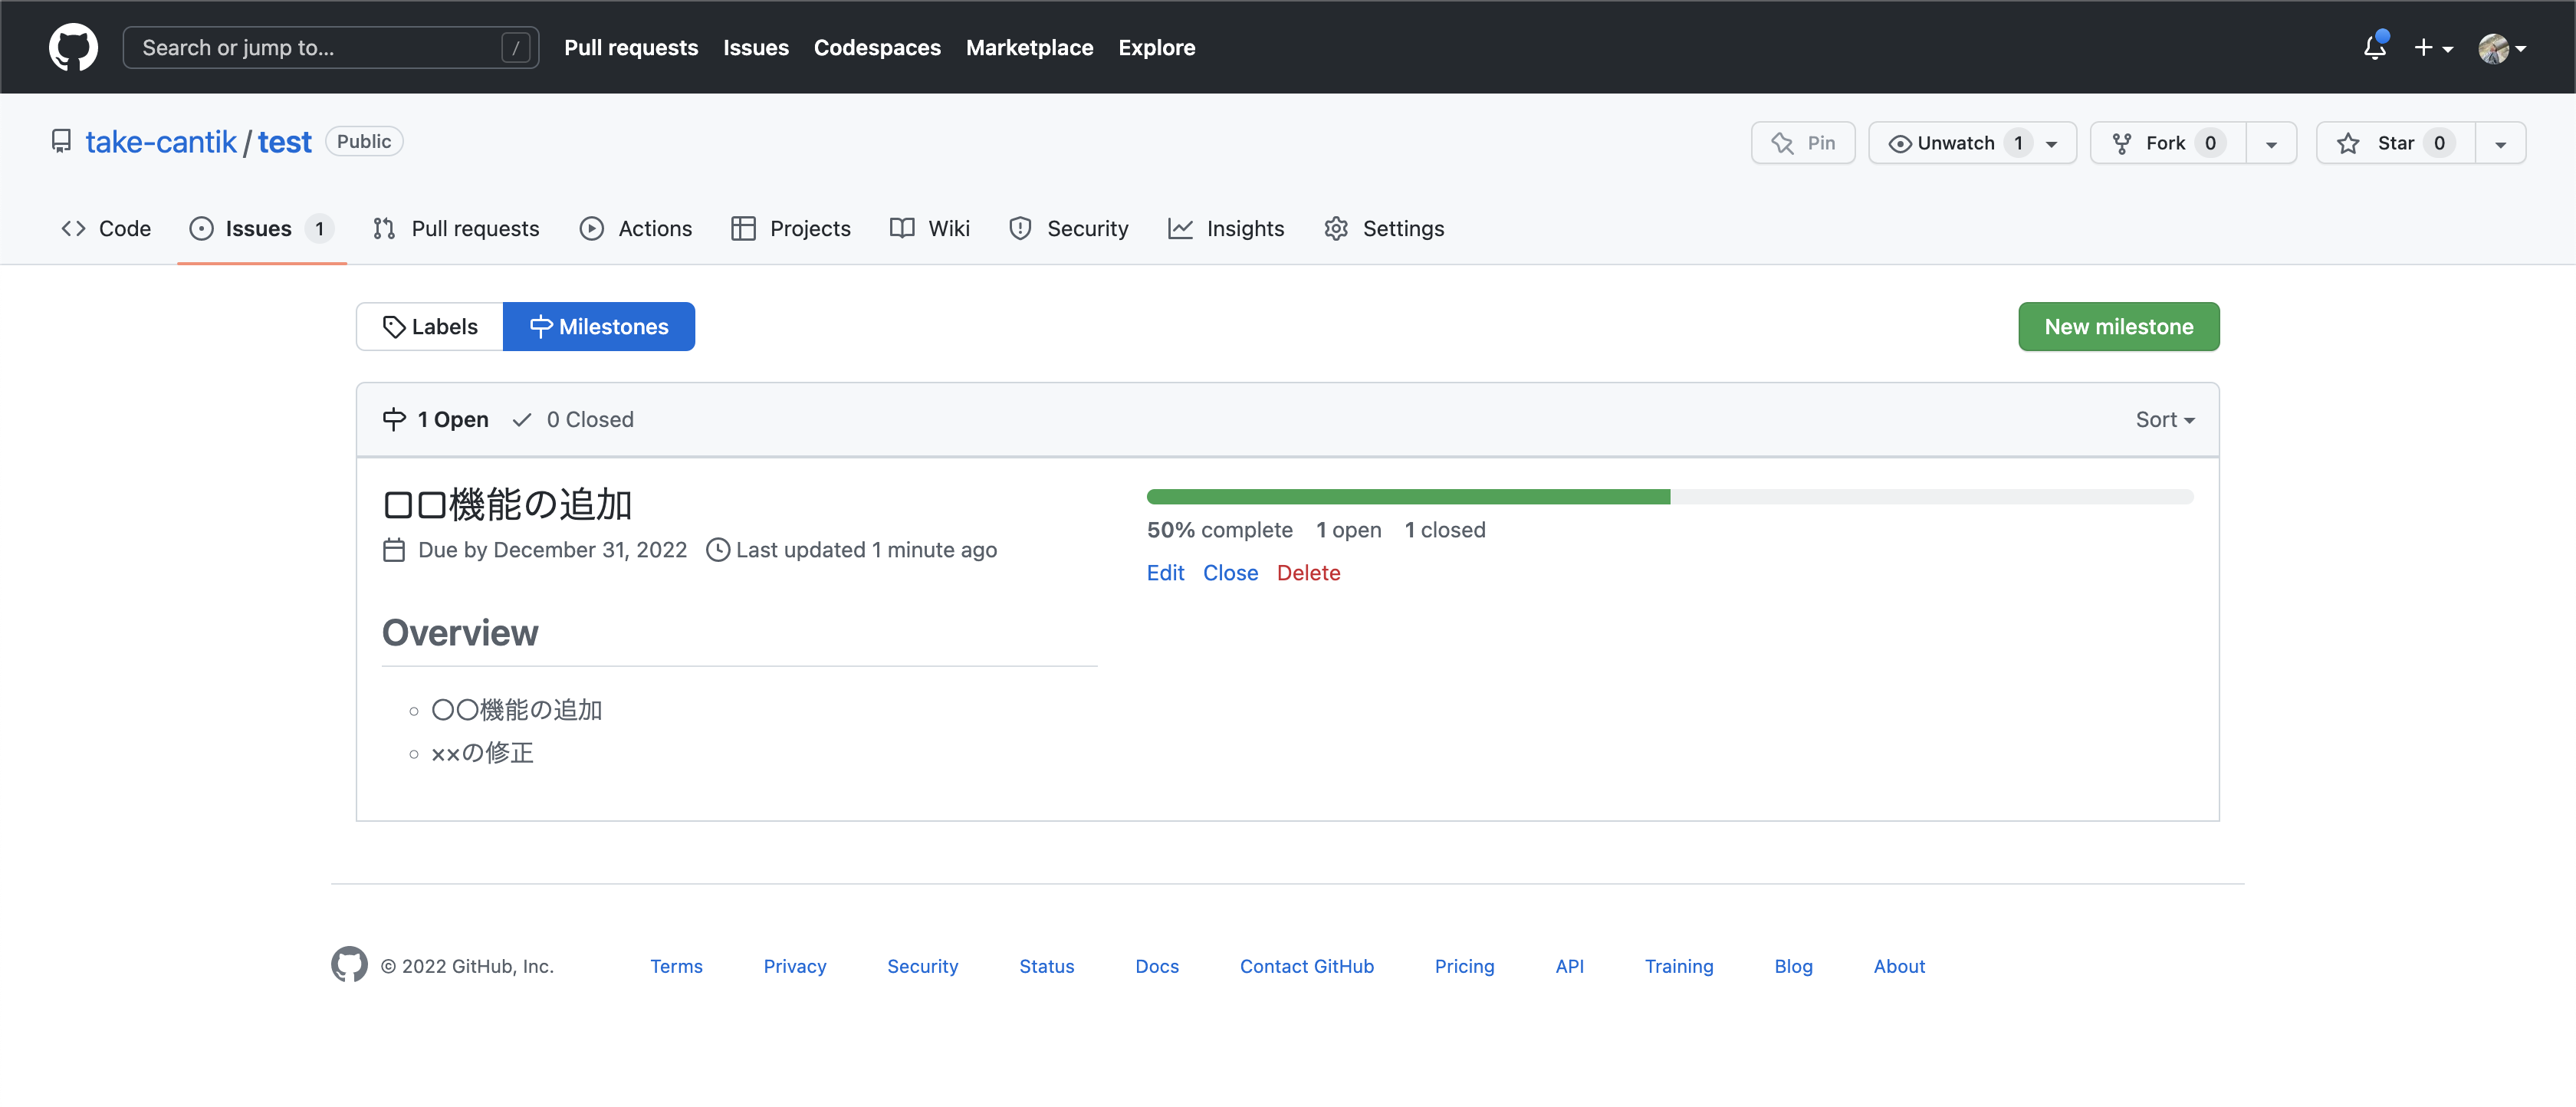Open the Pull requests repository tab
The height and width of the screenshot is (1107, 2576).
(x=456, y=229)
